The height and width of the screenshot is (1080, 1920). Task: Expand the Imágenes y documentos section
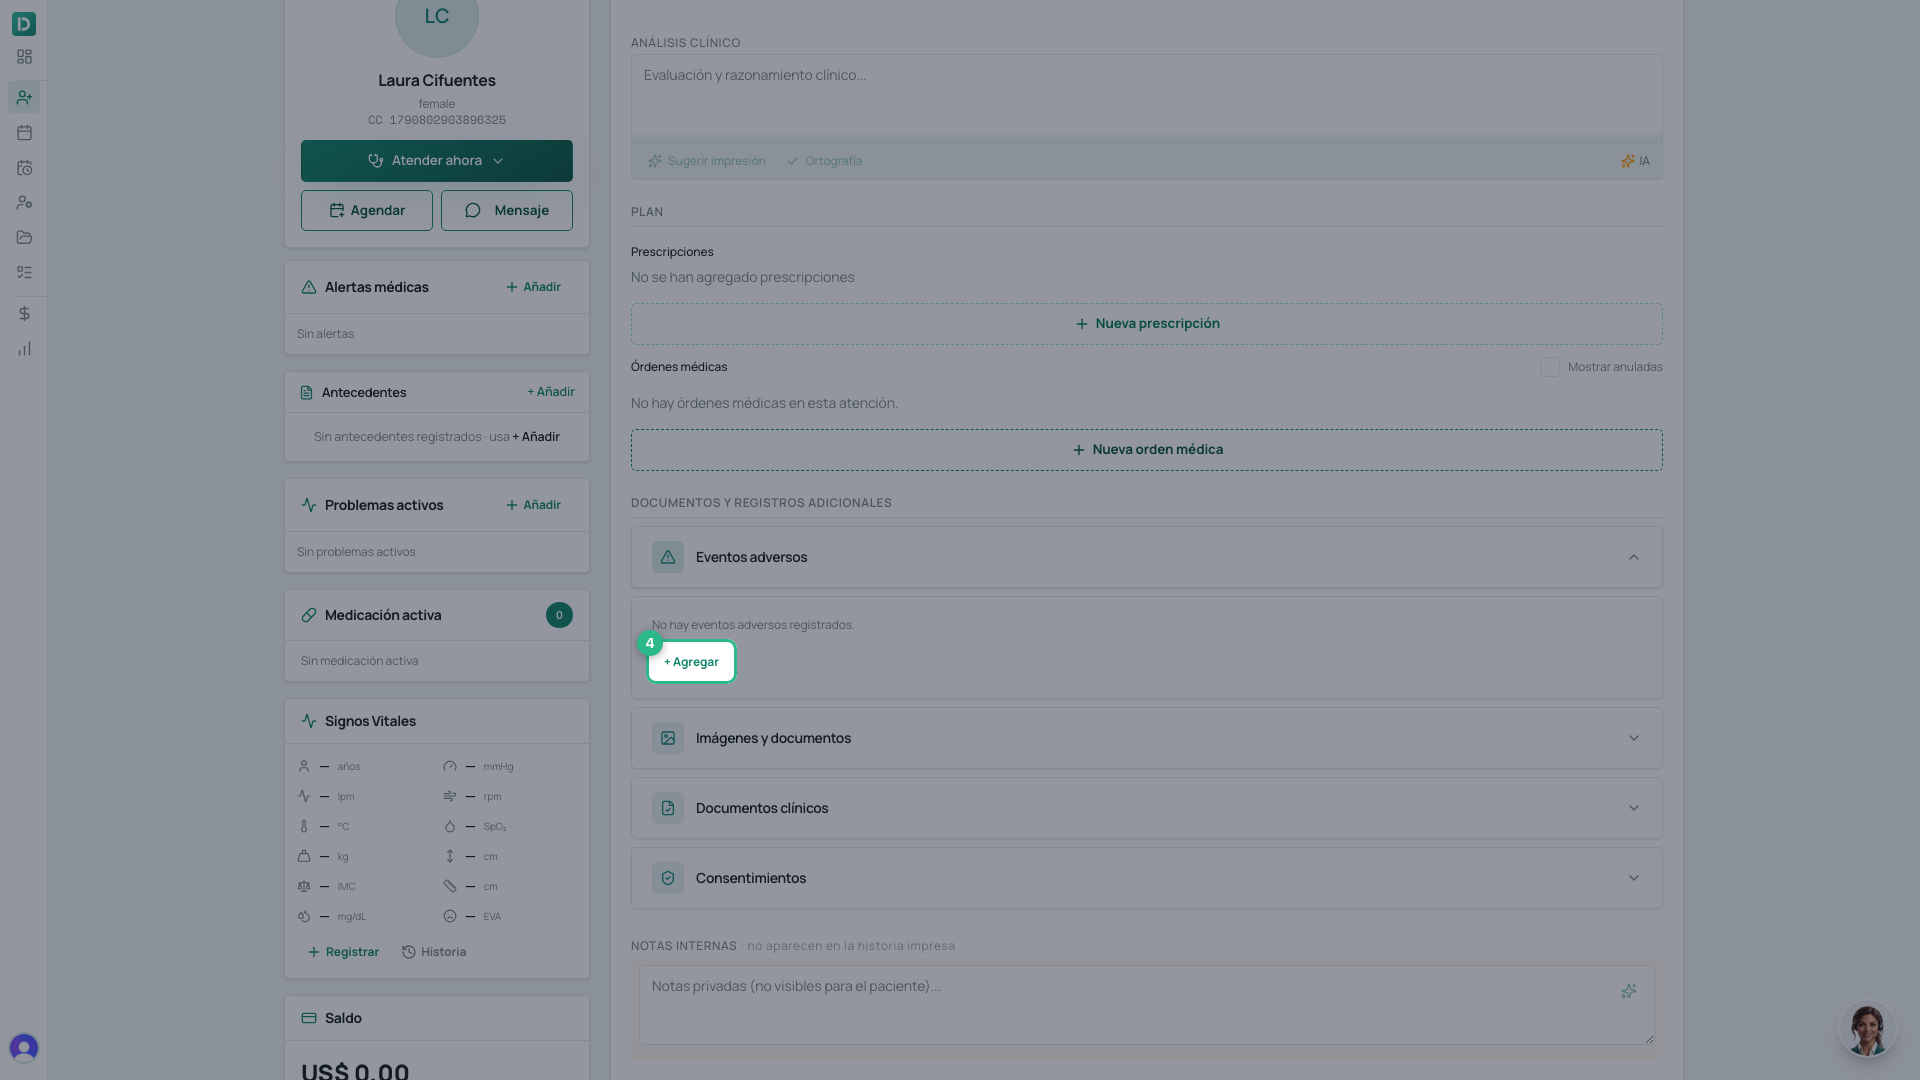click(x=1147, y=738)
